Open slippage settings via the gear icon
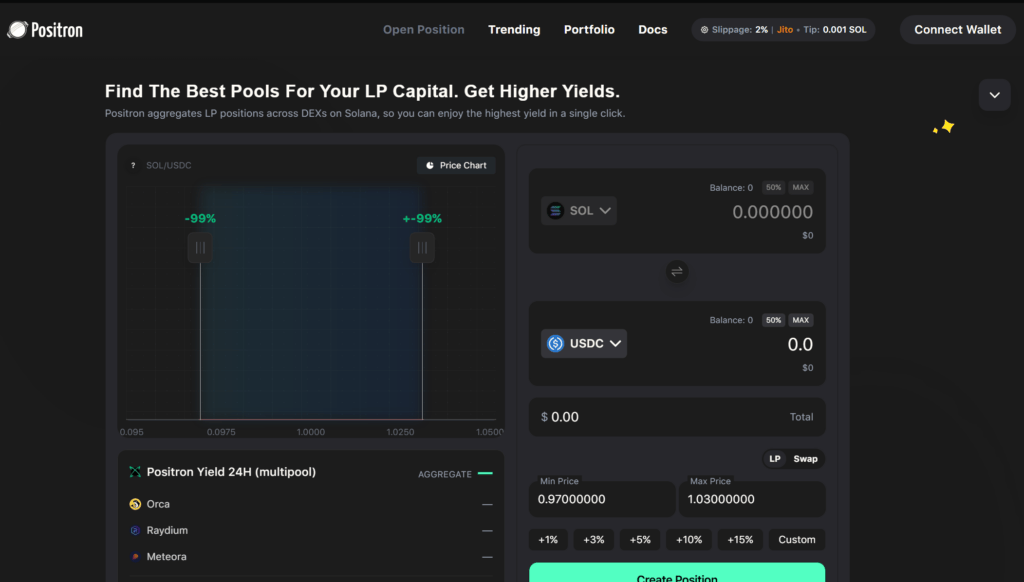 pyautogui.click(x=705, y=29)
